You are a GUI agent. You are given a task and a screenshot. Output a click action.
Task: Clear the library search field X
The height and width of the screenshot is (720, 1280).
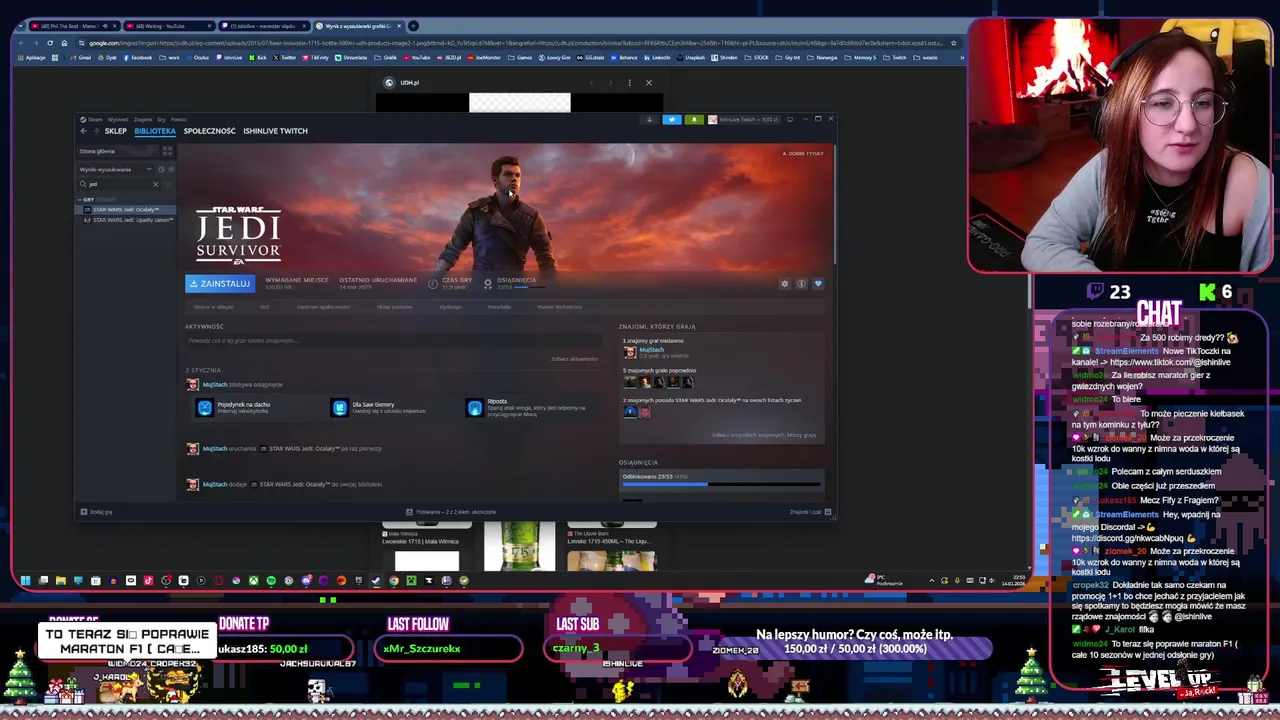point(155,184)
